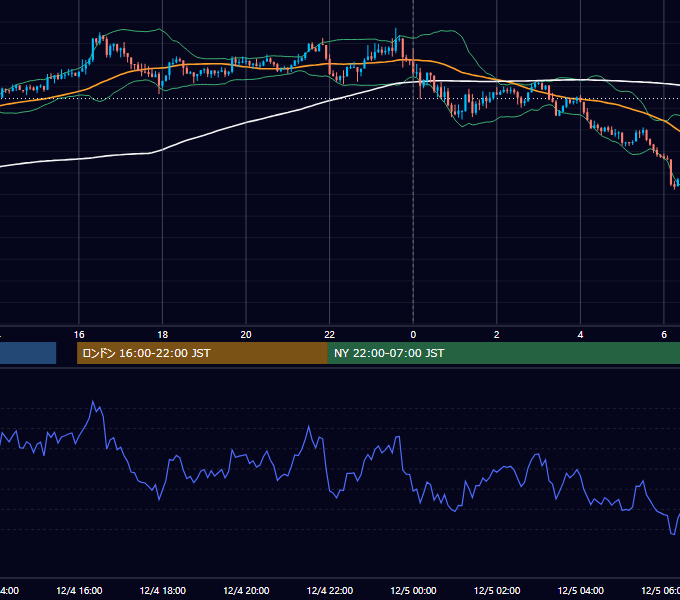The width and height of the screenshot is (680, 600).
Task: Click the 16 hour label on upper axis
Action: coord(79,335)
